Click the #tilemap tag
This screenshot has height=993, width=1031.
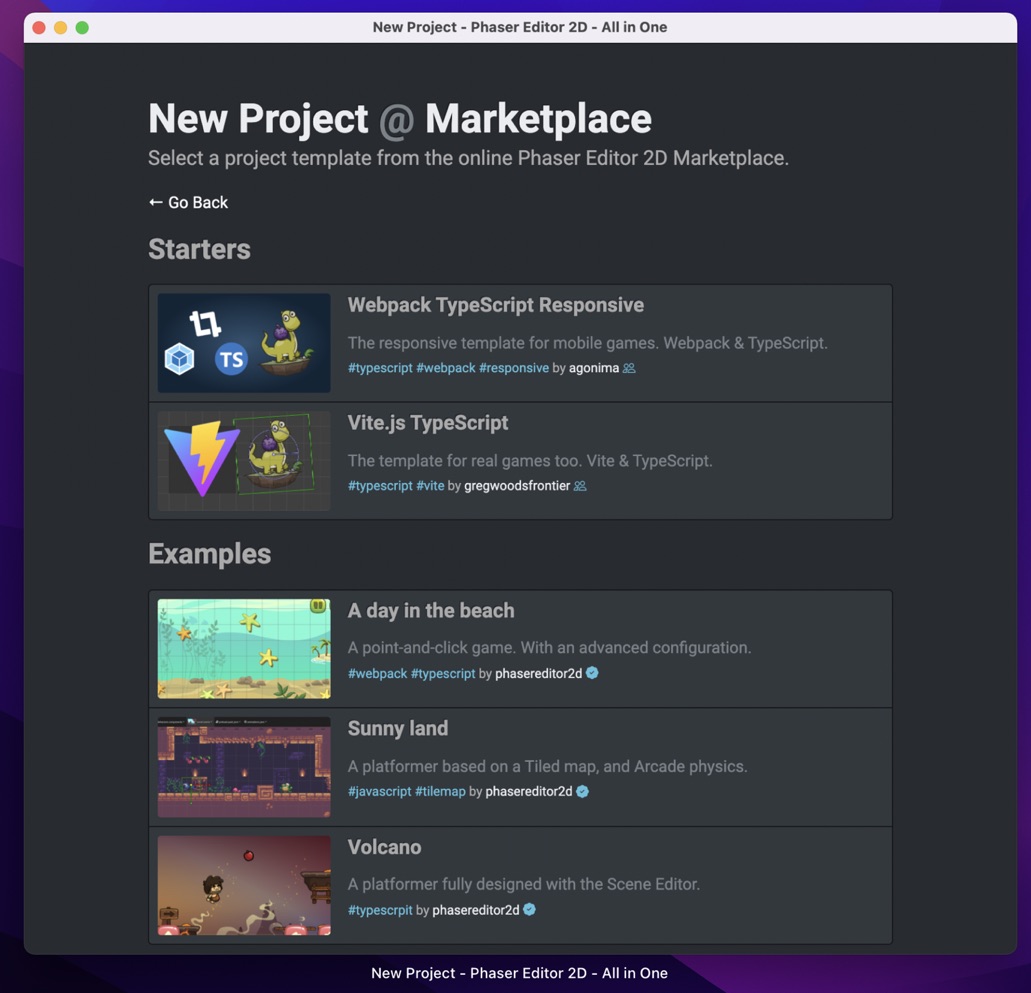pos(440,792)
